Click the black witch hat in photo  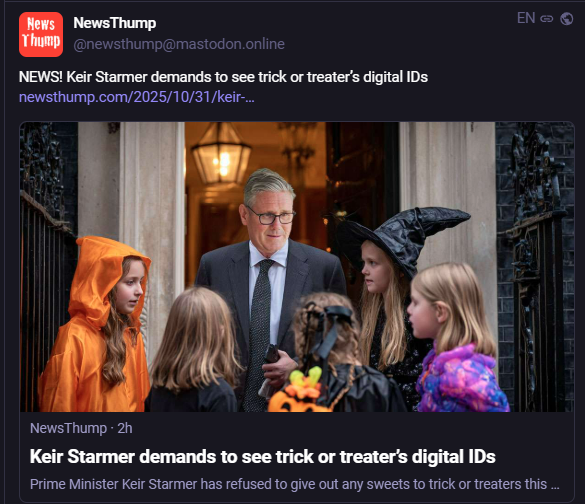click(403, 239)
